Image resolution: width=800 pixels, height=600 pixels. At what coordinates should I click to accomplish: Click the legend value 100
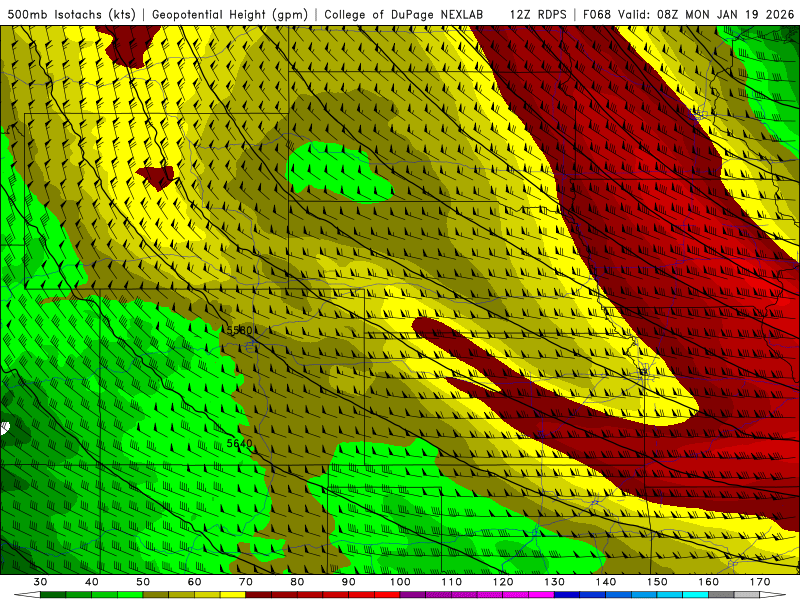[400, 582]
